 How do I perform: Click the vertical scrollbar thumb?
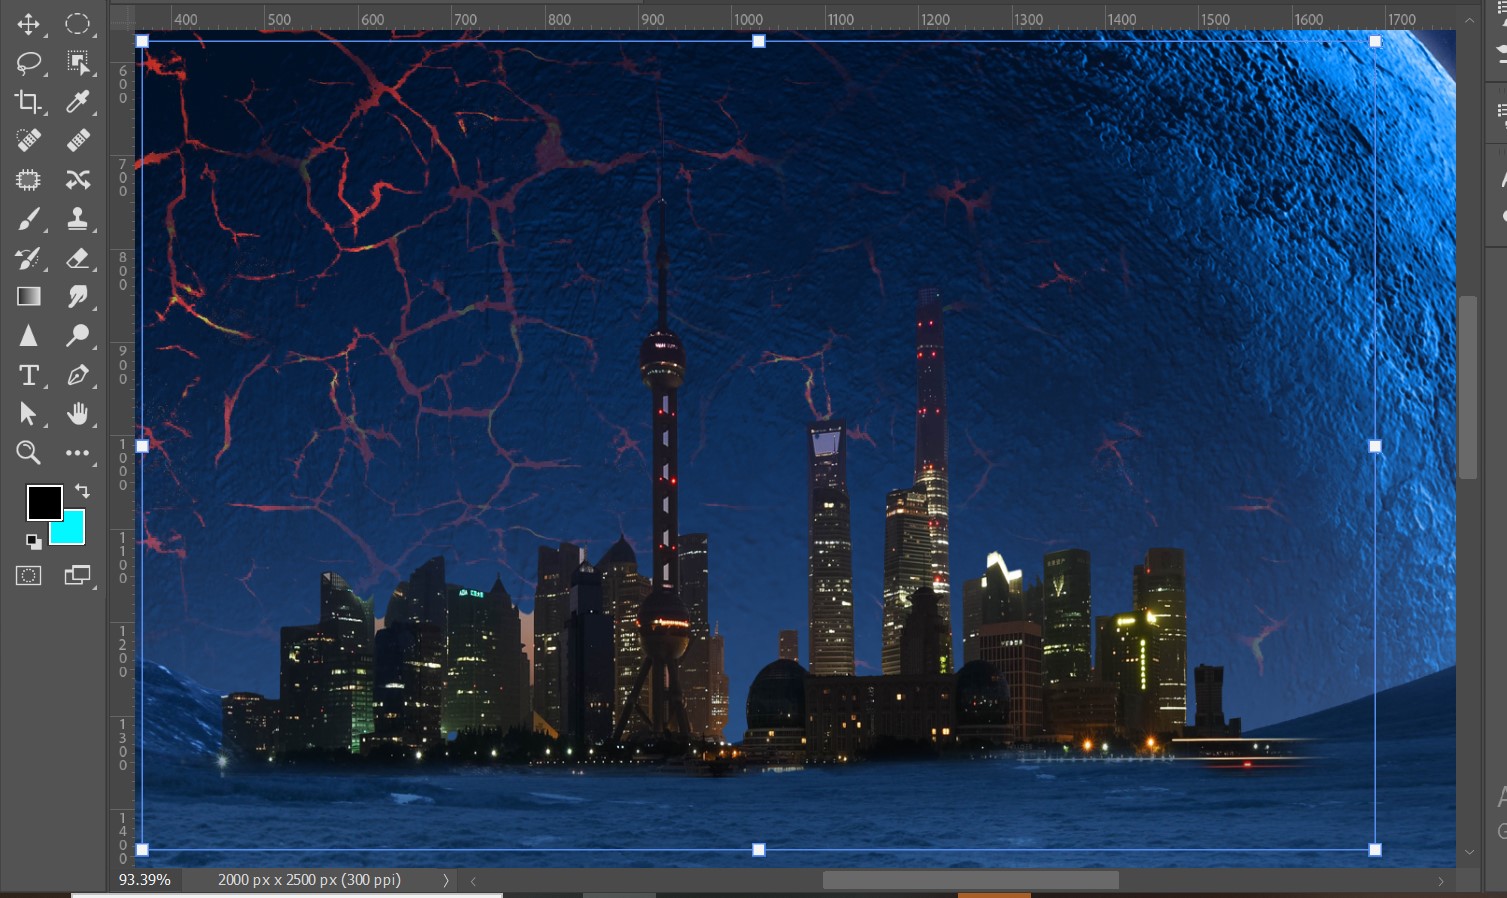tap(1468, 387)
